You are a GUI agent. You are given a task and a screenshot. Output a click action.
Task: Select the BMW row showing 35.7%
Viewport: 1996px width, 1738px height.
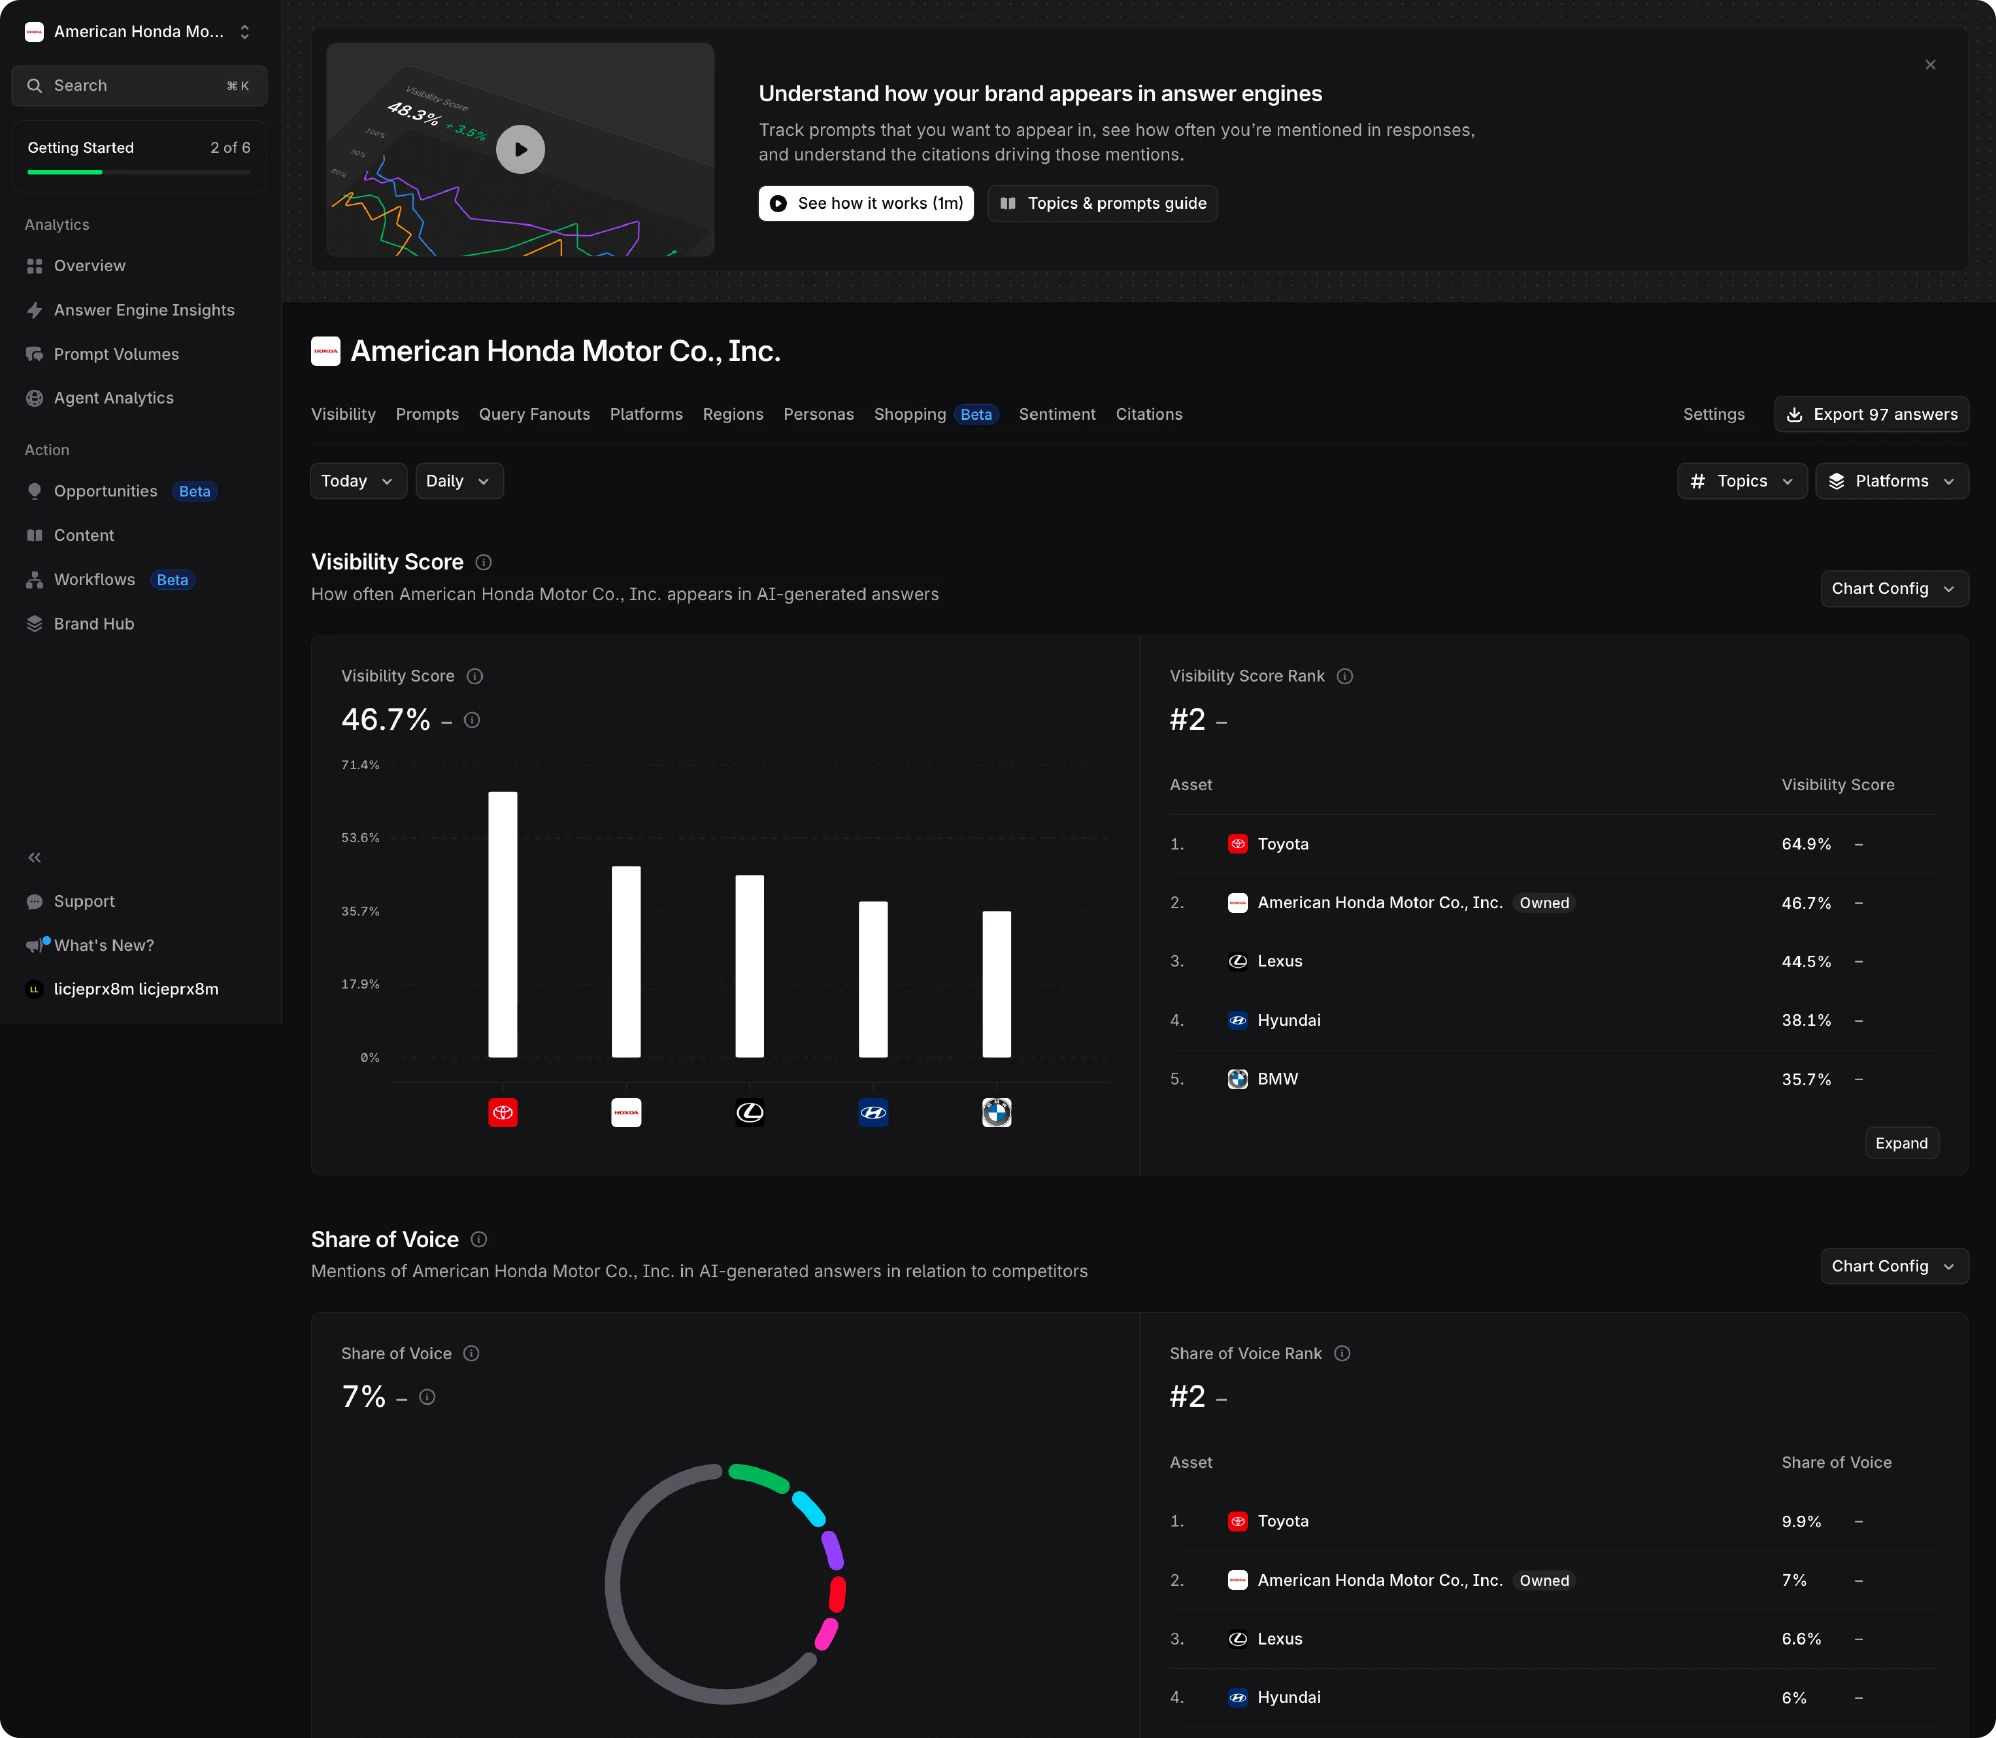[x=1553, y=1079]
